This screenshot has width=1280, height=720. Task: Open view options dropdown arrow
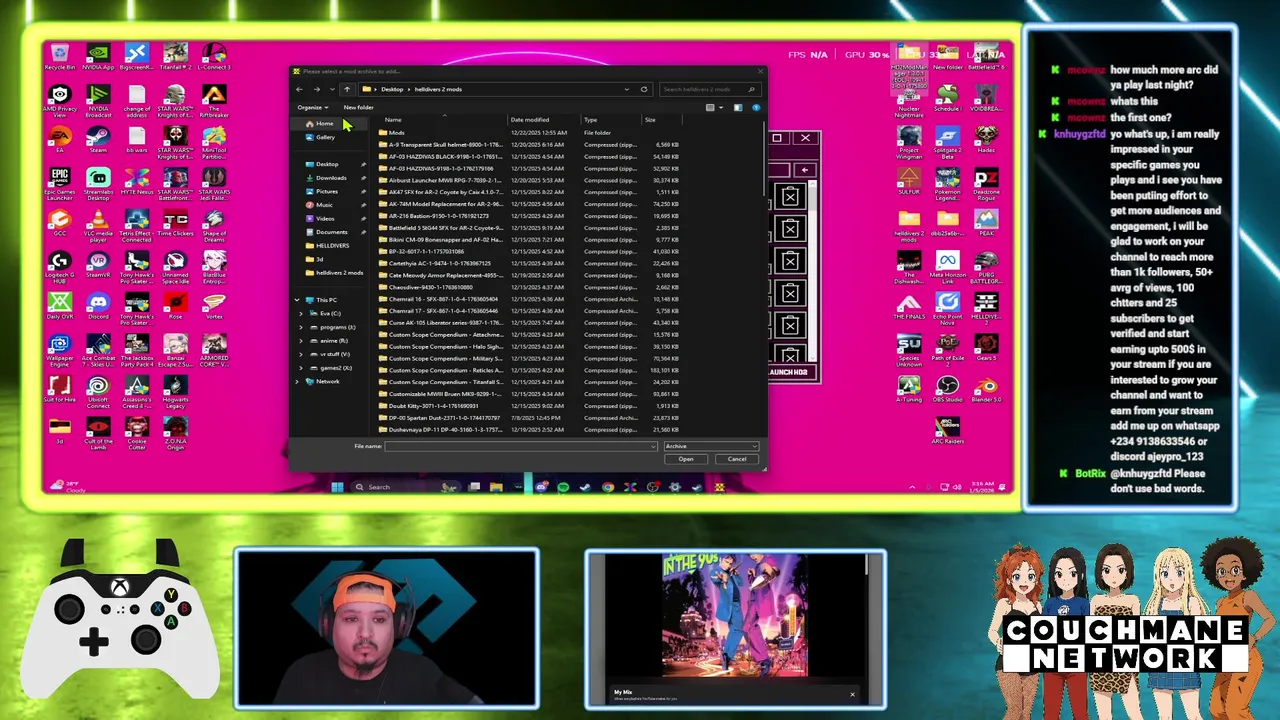tap(720, 107)
